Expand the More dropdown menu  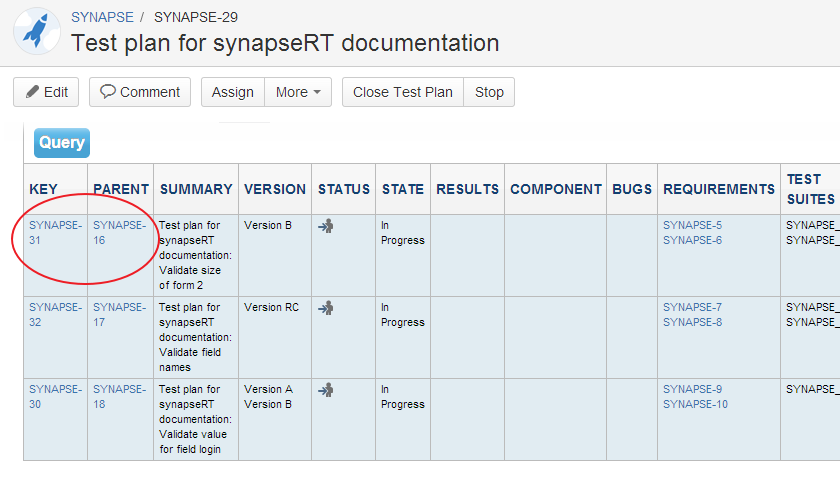(297, 92)
